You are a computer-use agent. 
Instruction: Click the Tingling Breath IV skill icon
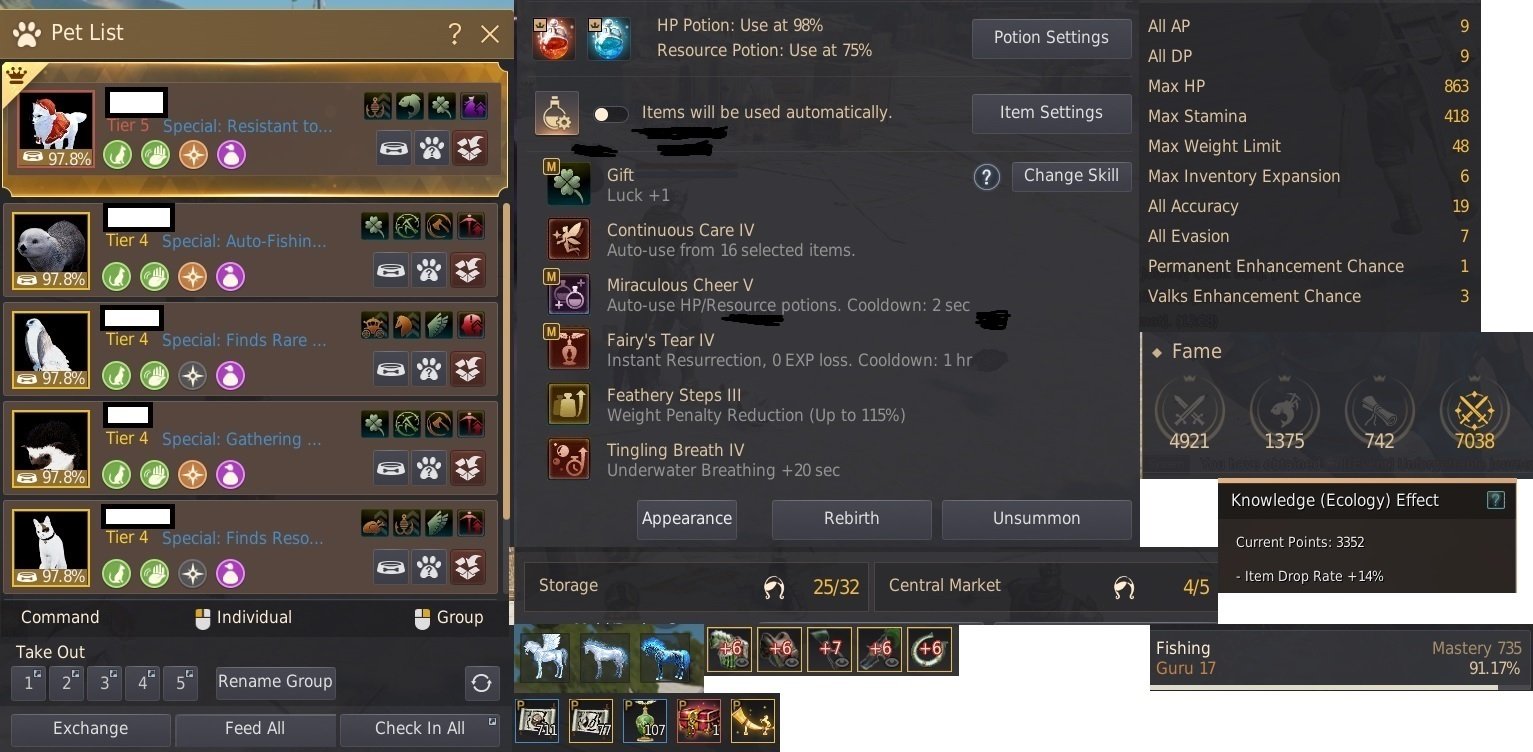[x=568, y=459]
